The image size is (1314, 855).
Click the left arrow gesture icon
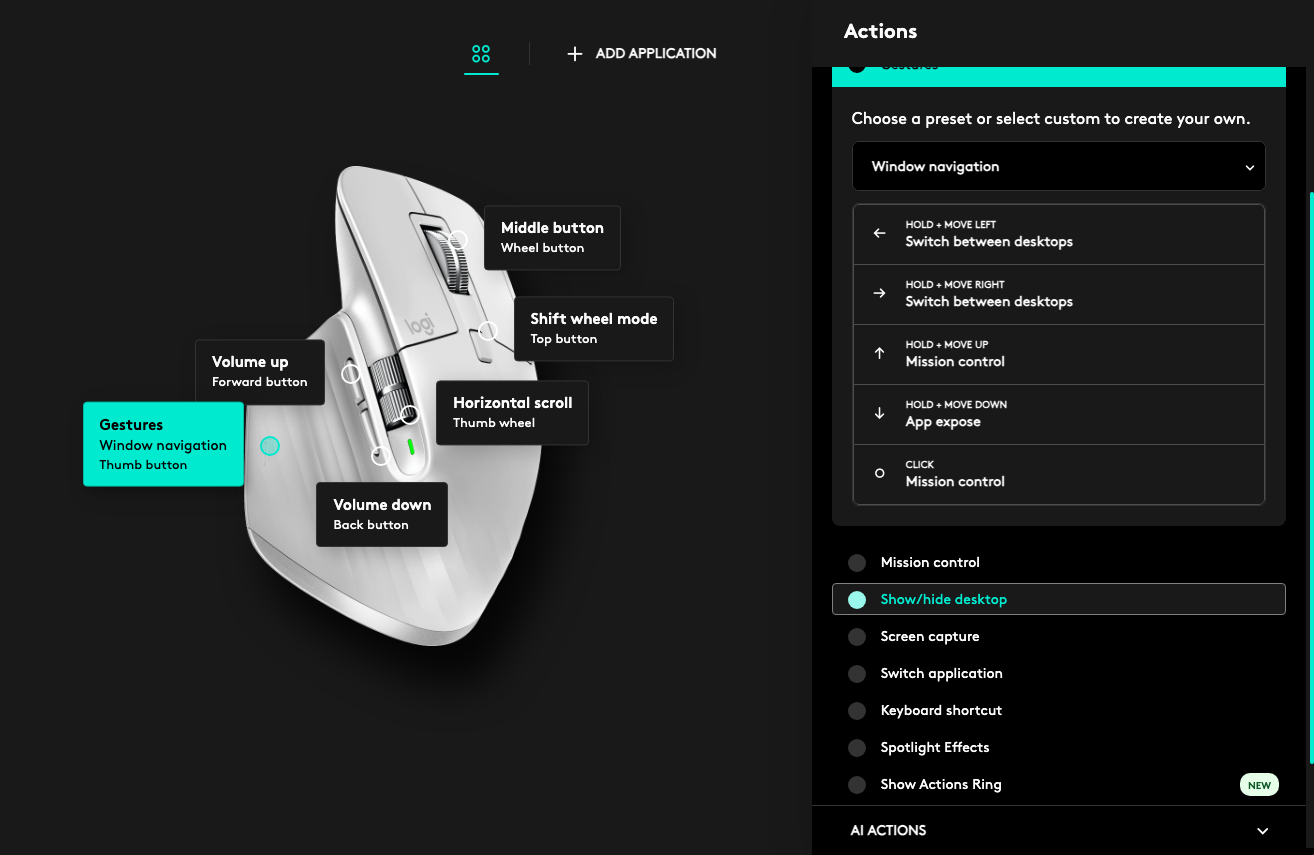pos(880,233)
